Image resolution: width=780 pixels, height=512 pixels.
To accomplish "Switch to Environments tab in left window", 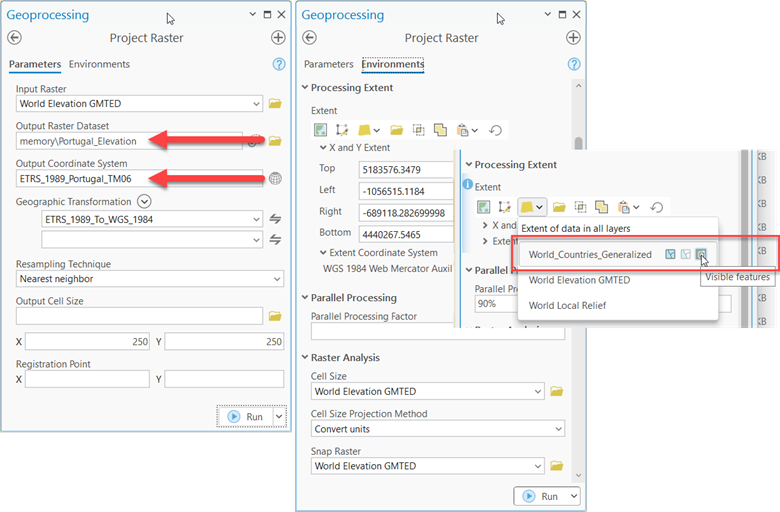I will (99, 64).
